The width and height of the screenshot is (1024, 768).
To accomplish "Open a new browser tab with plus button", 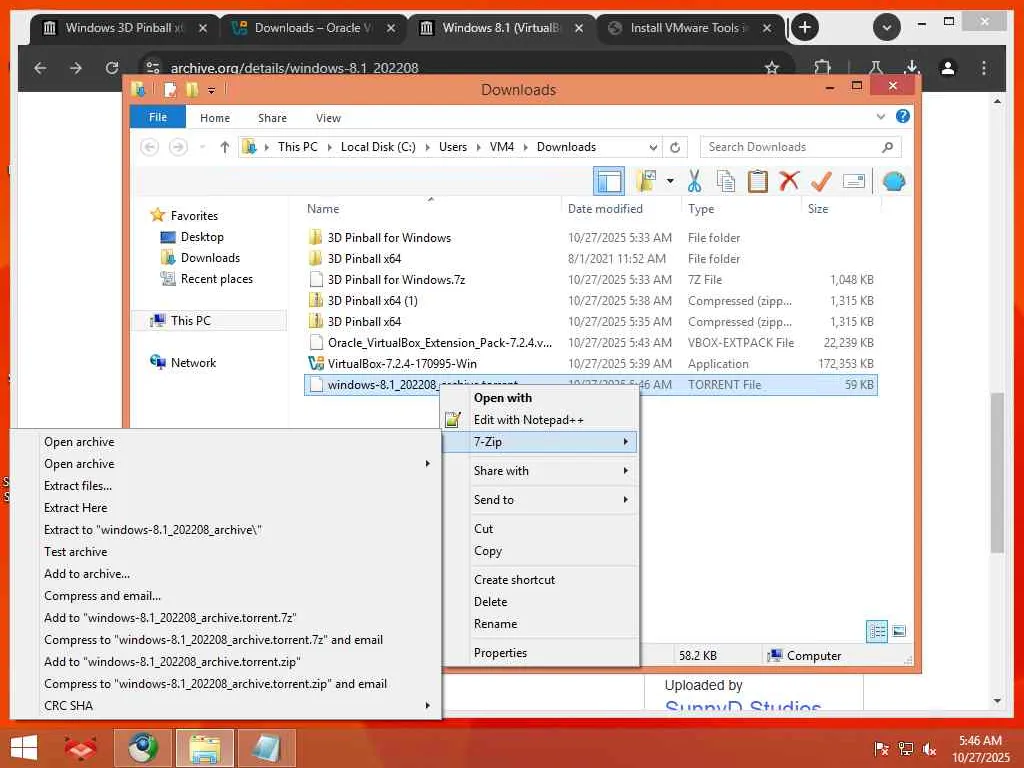I will [805, 27].
